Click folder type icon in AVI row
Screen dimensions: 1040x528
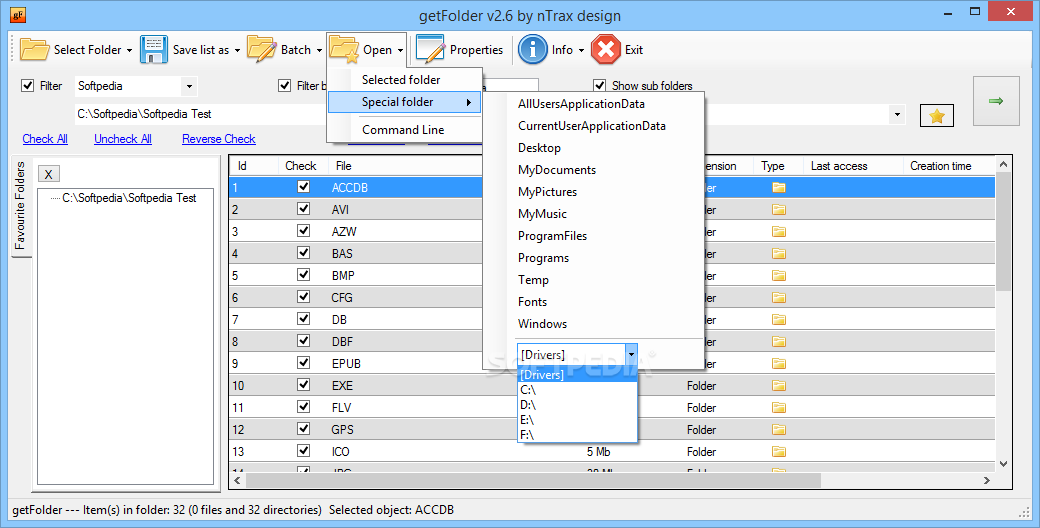(779, 210)
